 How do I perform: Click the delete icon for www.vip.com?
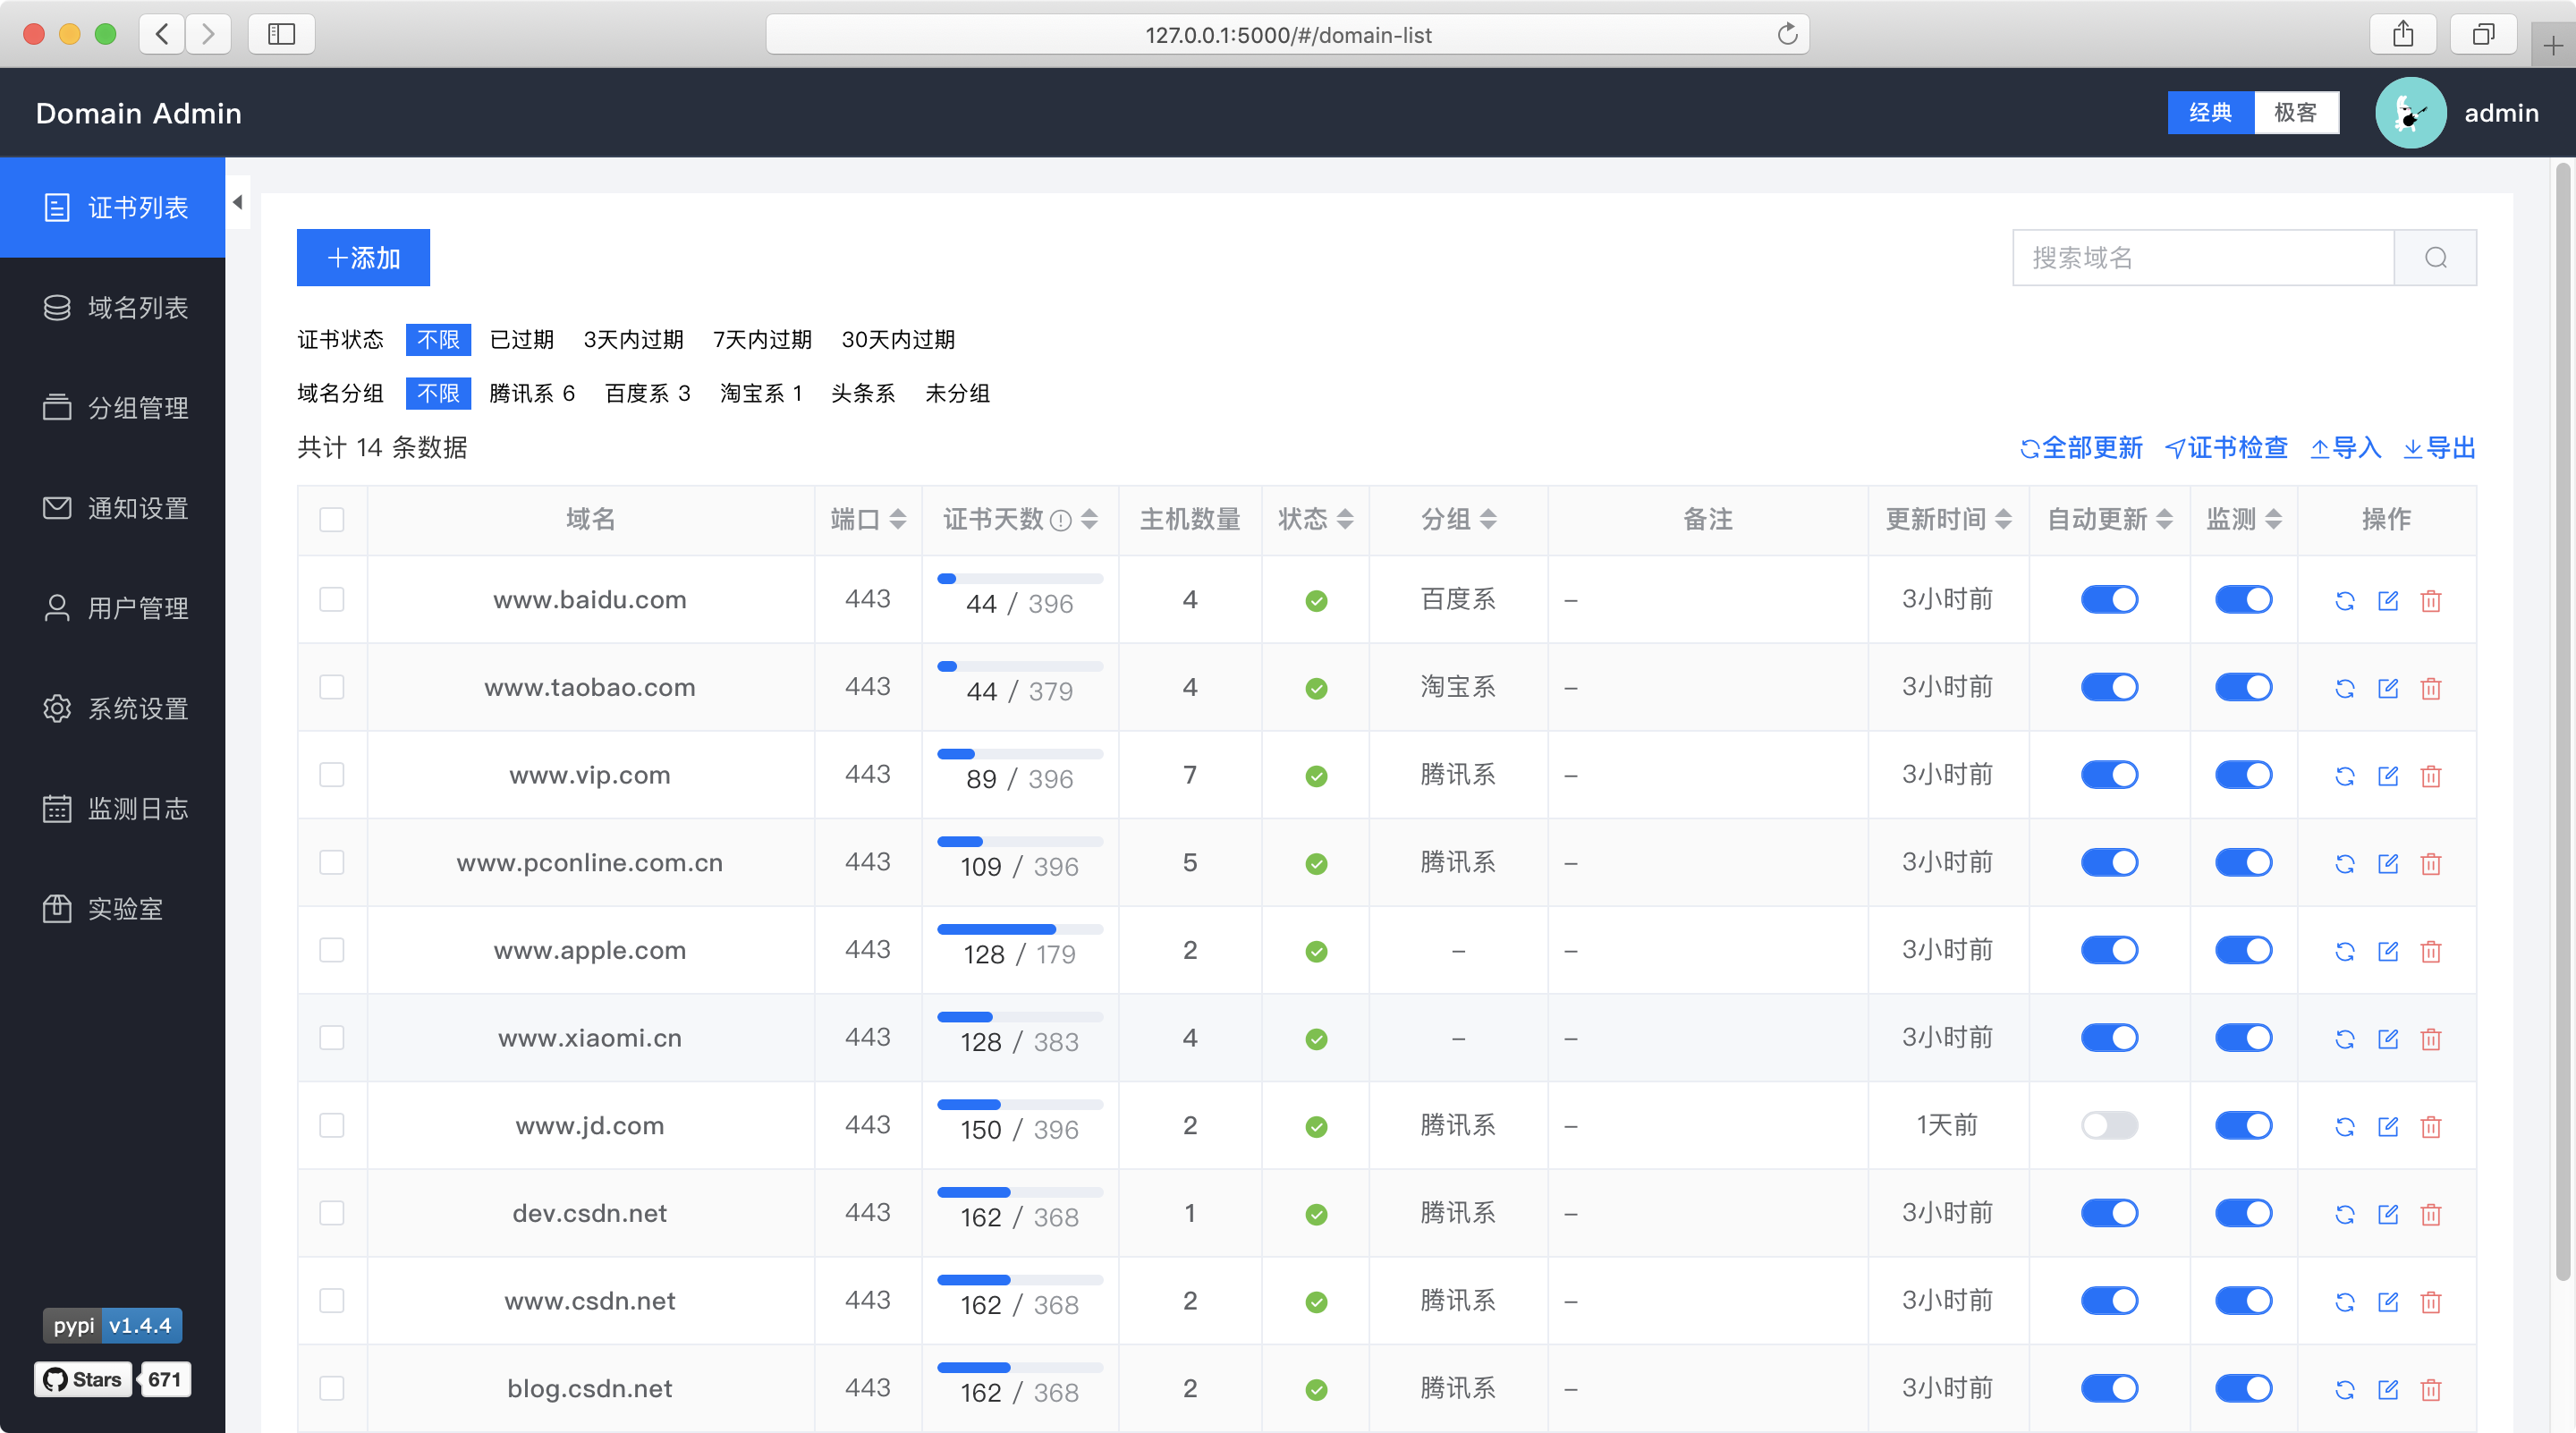coord(2431,775)
